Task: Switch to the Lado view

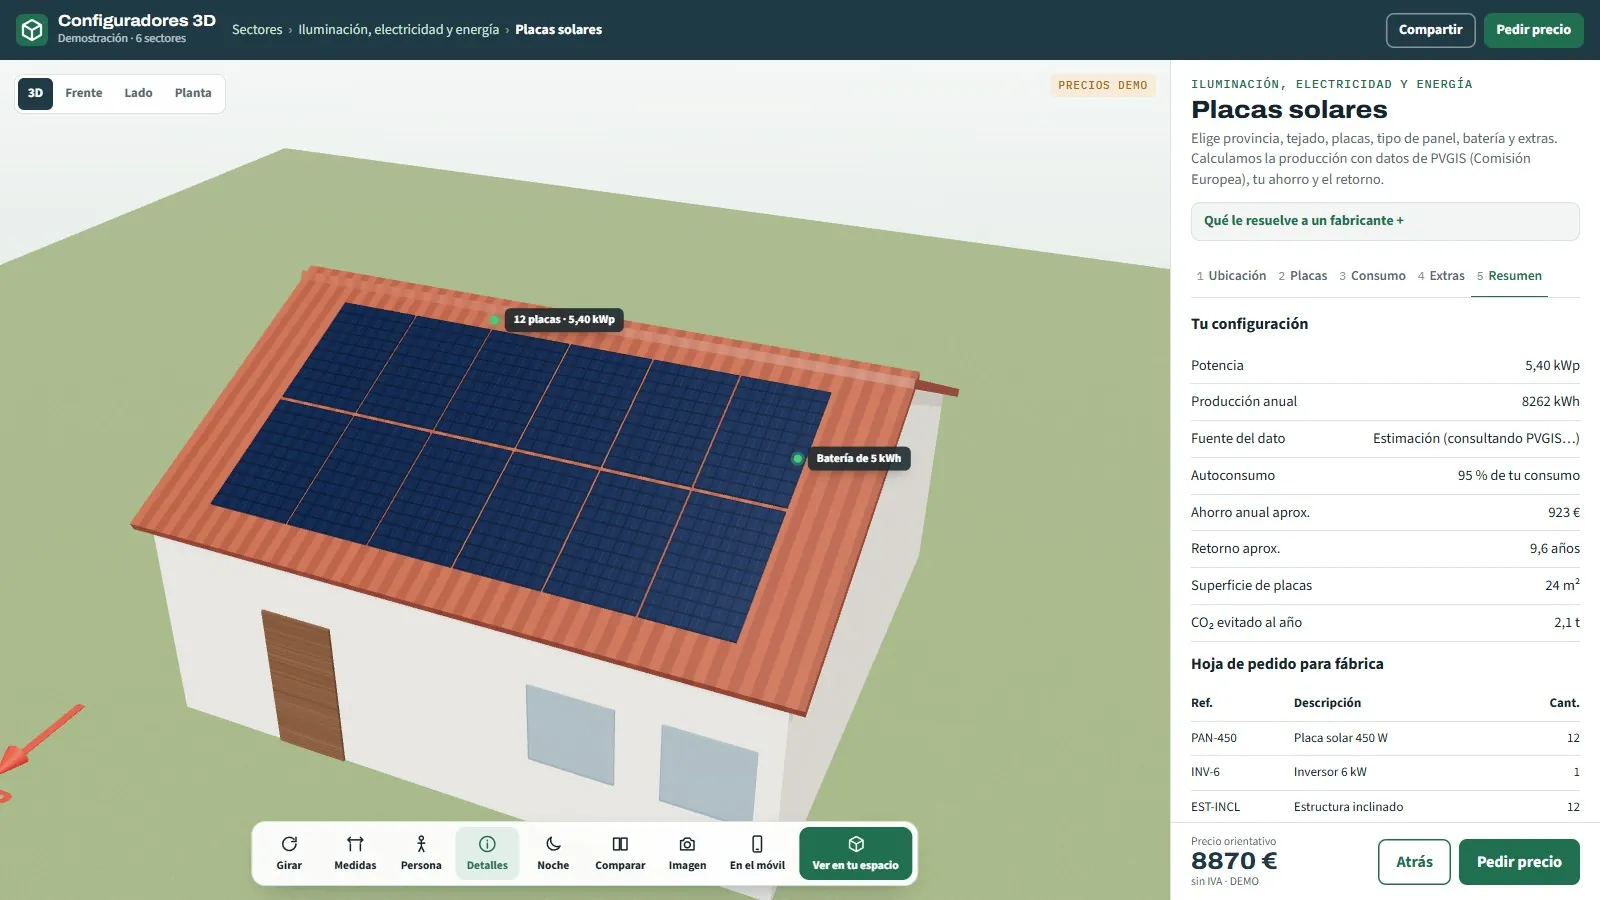Action: (x=138, y=93)
